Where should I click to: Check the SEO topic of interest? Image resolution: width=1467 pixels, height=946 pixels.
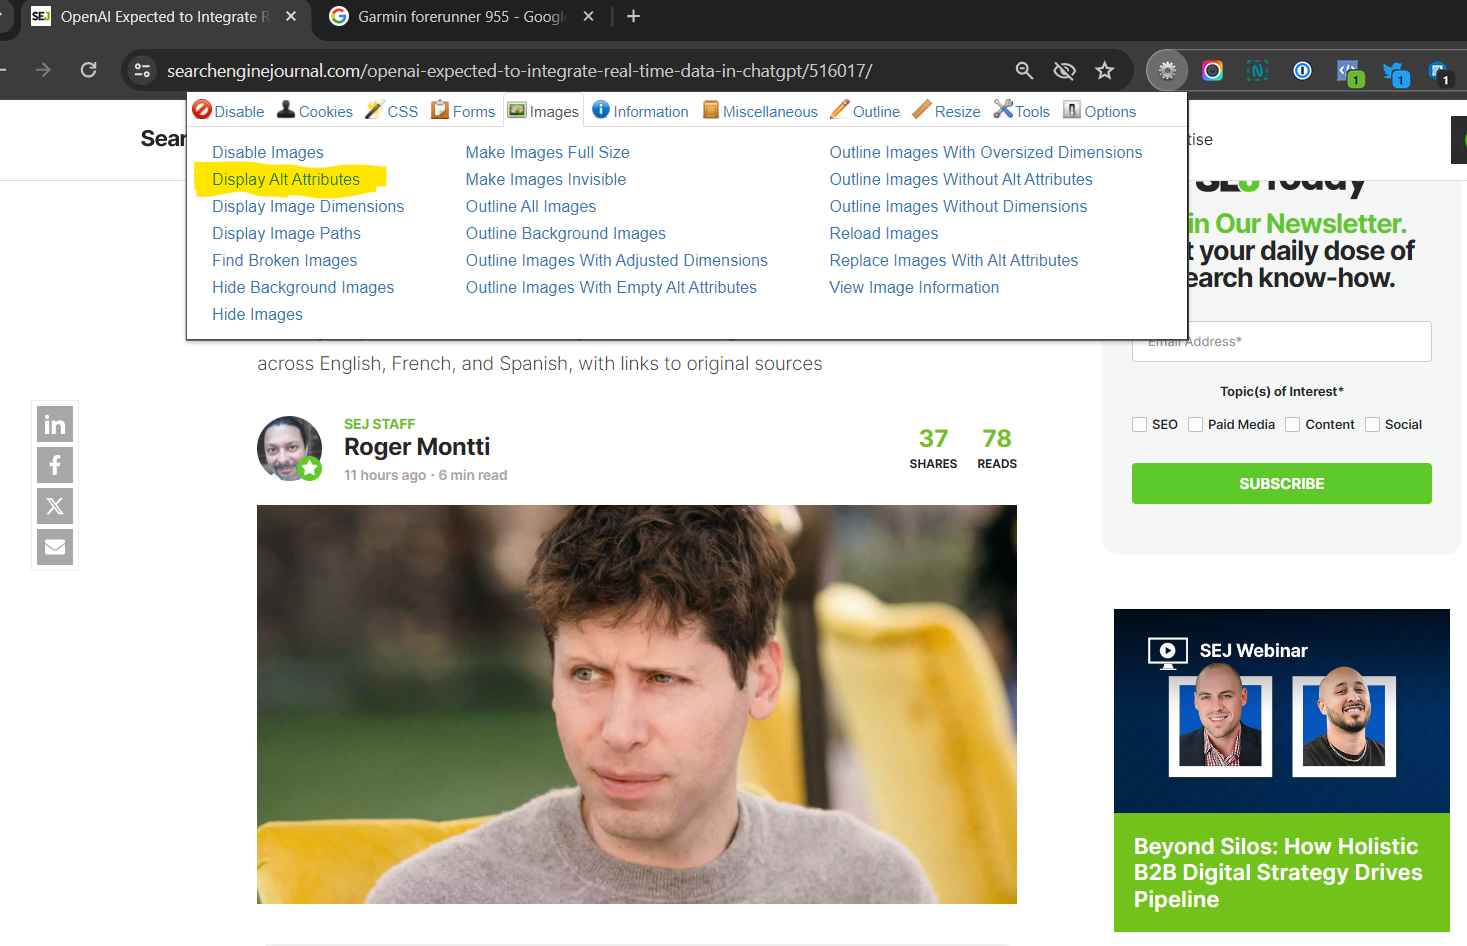pyautogui.click(x=1140, y=424)
